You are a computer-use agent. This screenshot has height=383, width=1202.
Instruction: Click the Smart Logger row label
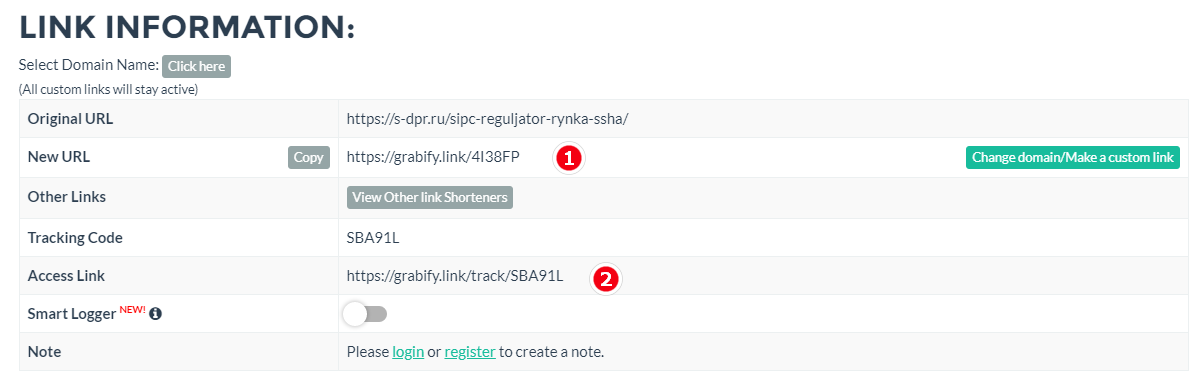tap(72, 314)
